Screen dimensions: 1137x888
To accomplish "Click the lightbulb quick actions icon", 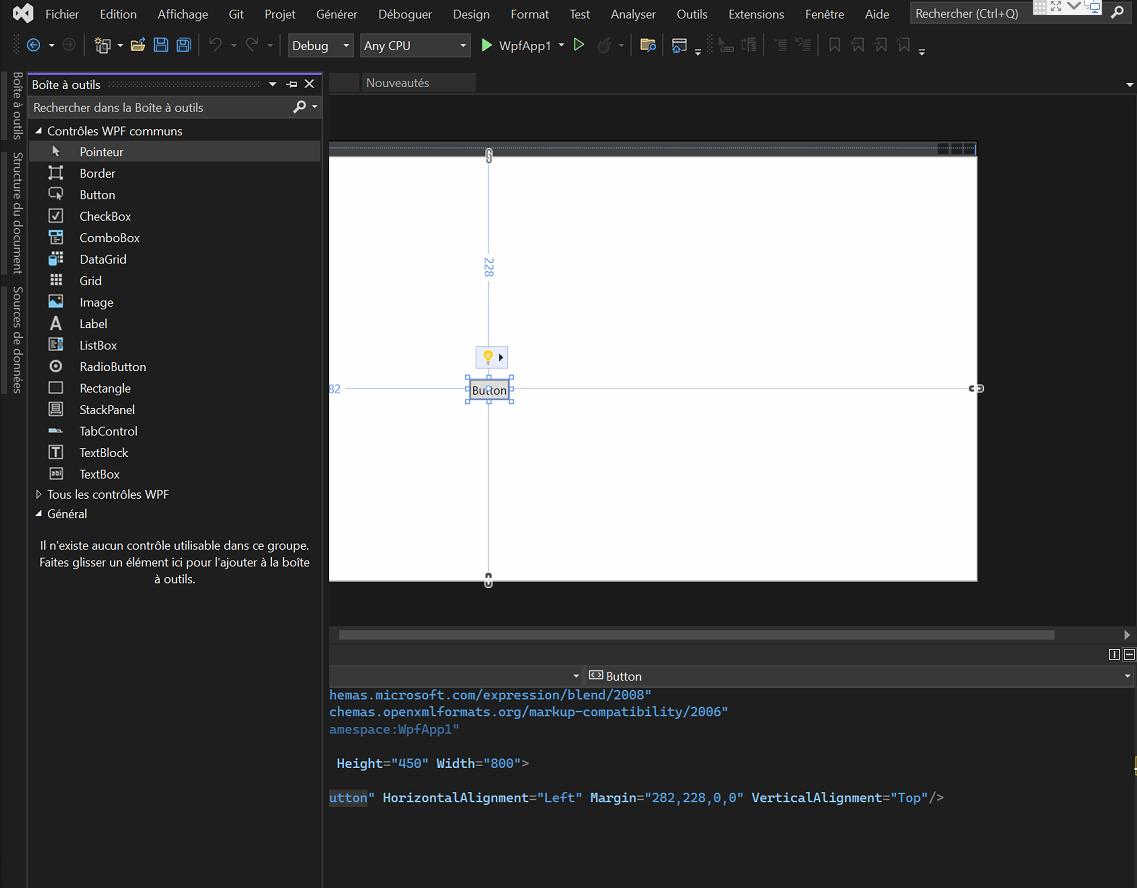I will tap(488, 357).
